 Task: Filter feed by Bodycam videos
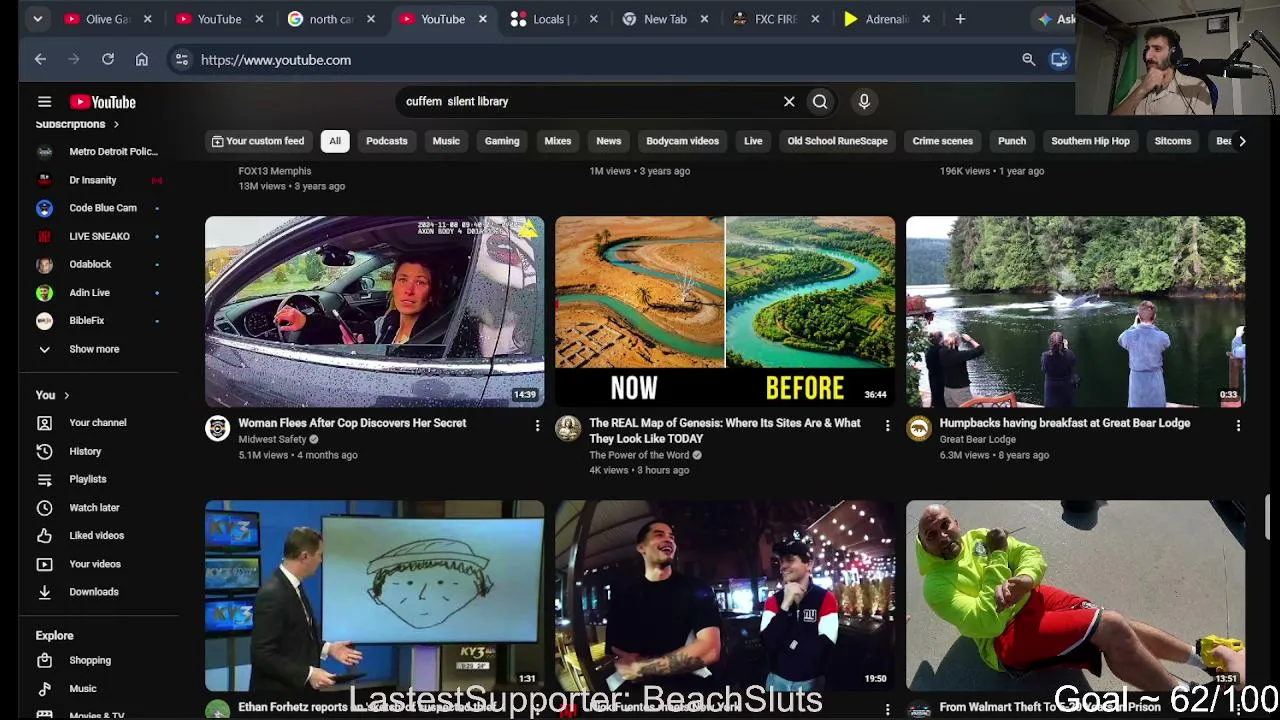coord(683,141)
